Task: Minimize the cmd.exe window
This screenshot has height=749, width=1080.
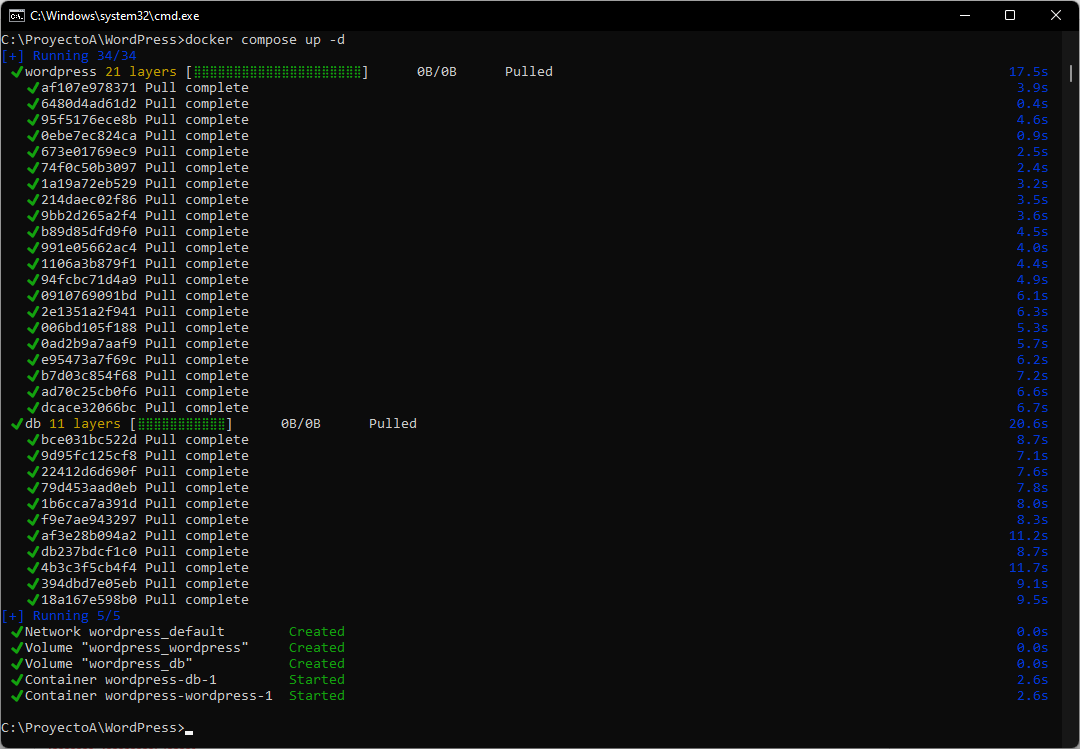Action: click(965, 15)
